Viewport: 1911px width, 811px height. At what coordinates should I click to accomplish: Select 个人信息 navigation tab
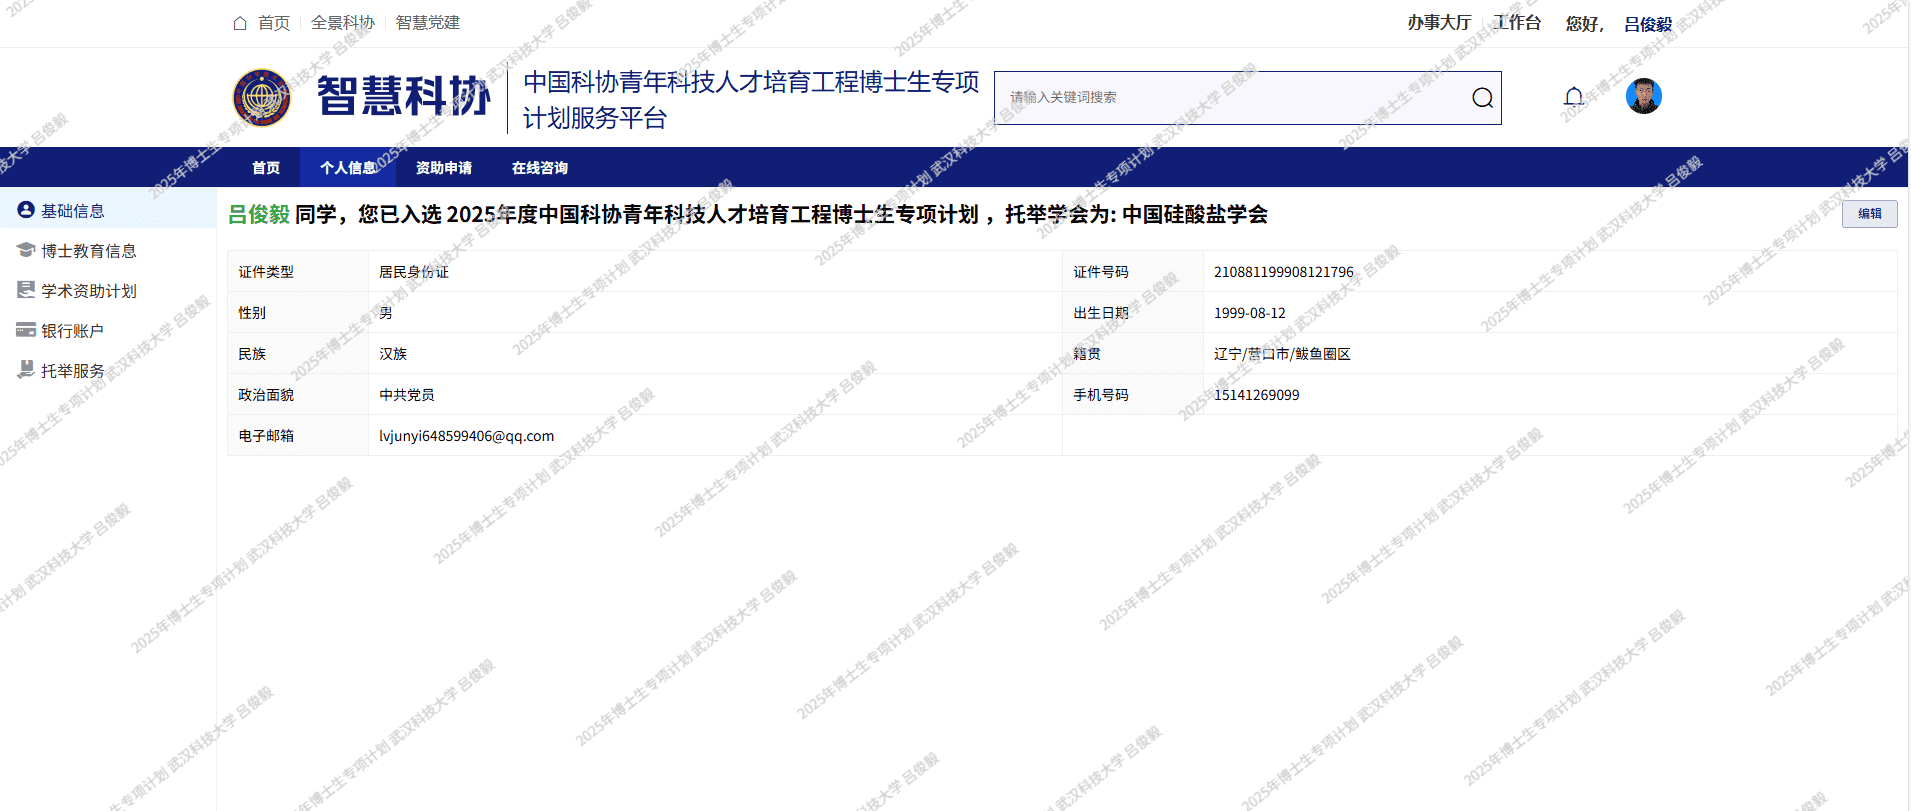coord(348,168)
